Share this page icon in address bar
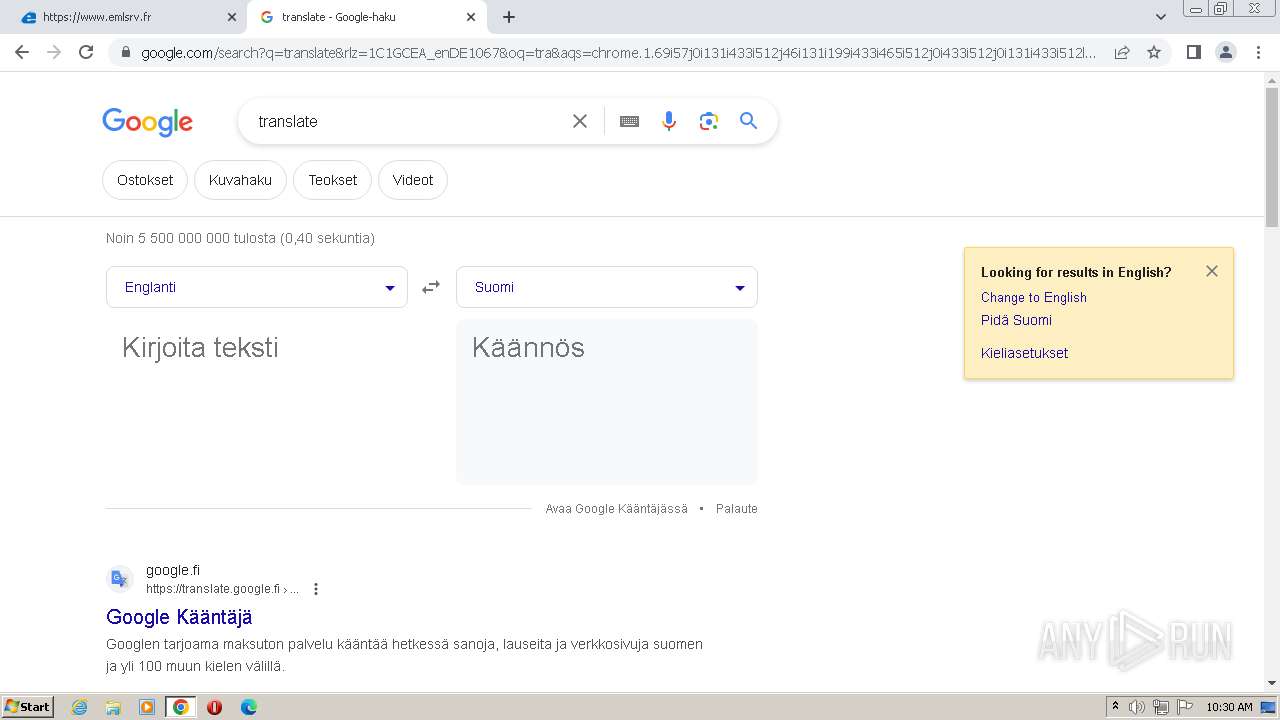Viewport: 1280px width, 720px height. coord(1122,52)
